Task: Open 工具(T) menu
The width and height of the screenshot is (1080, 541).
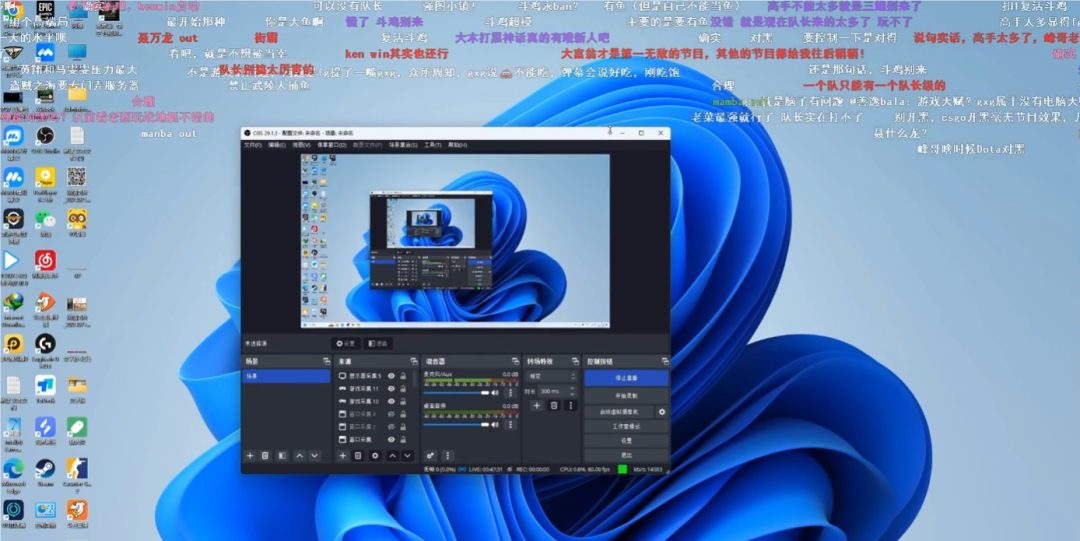Action: point(433,145)
